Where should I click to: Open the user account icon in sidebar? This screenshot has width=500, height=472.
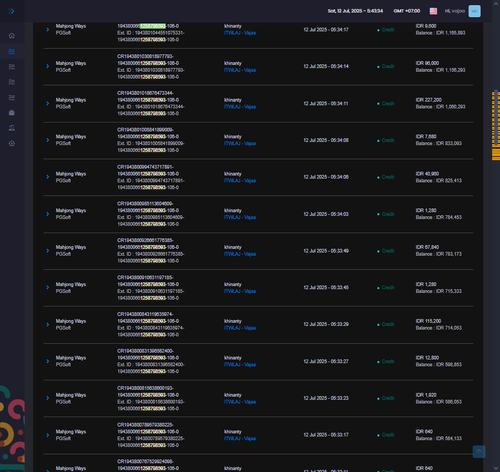12,128
